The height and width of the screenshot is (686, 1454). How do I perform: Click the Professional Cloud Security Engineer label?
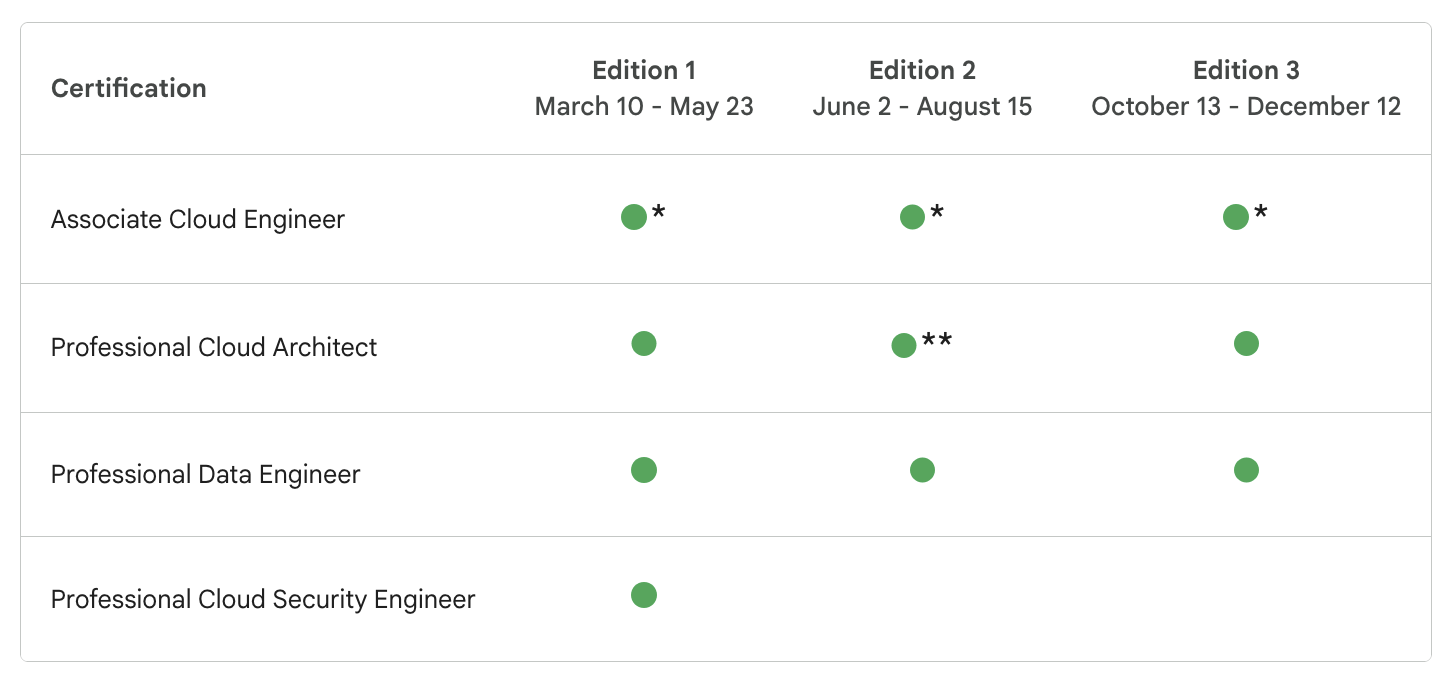263,600
